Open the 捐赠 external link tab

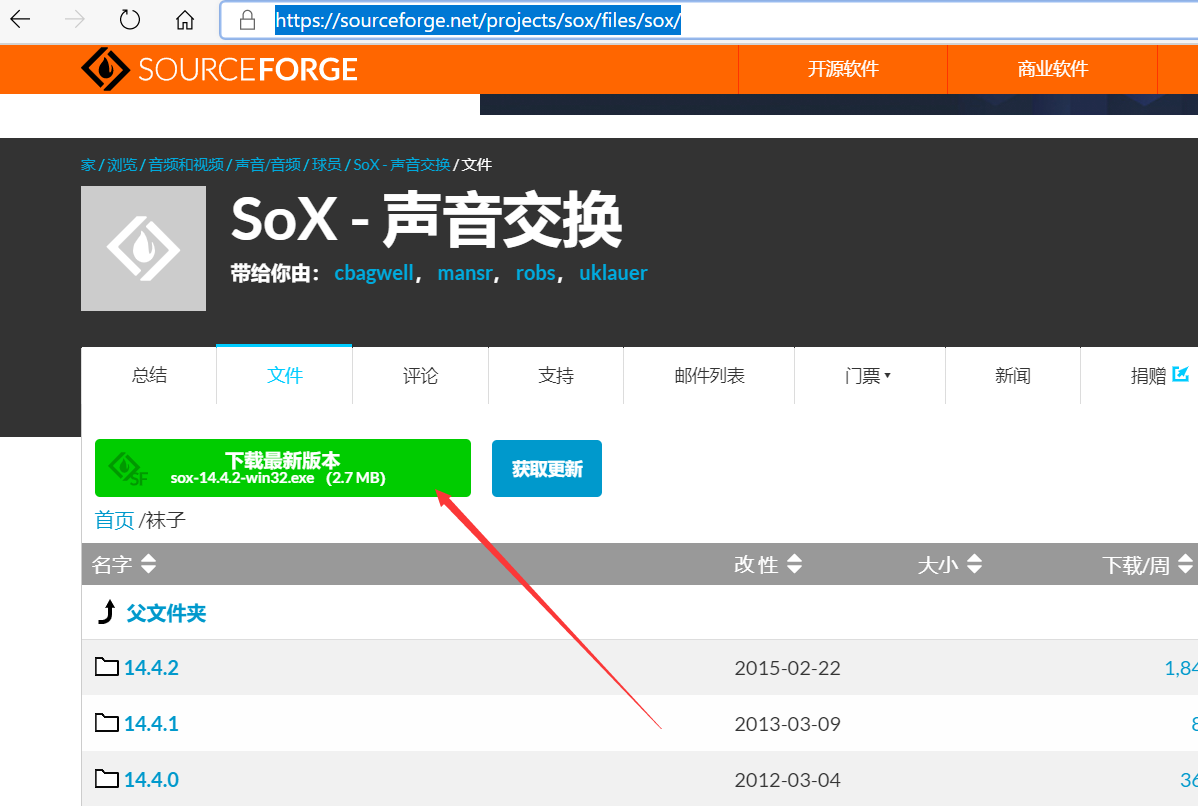click(1159, 375)
